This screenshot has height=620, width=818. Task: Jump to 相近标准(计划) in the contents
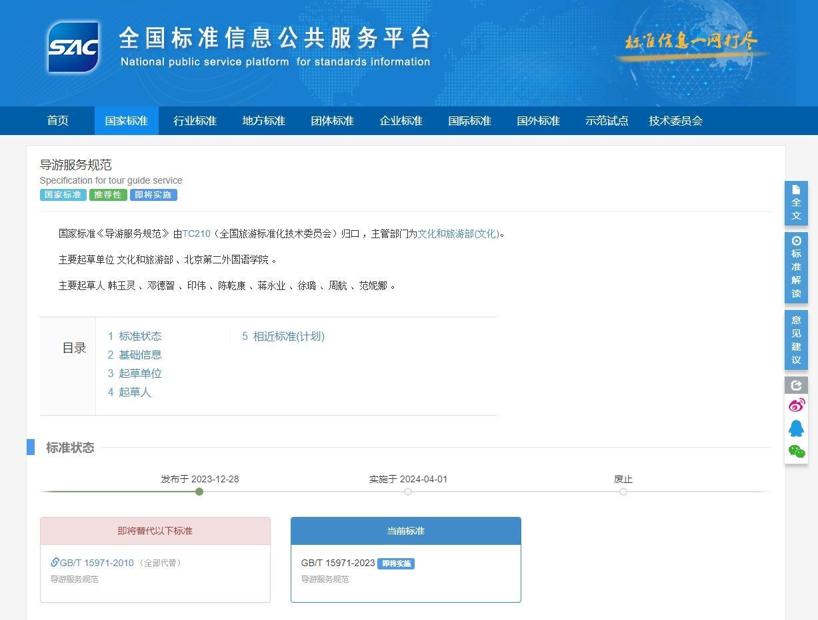(x=283, y=336)
